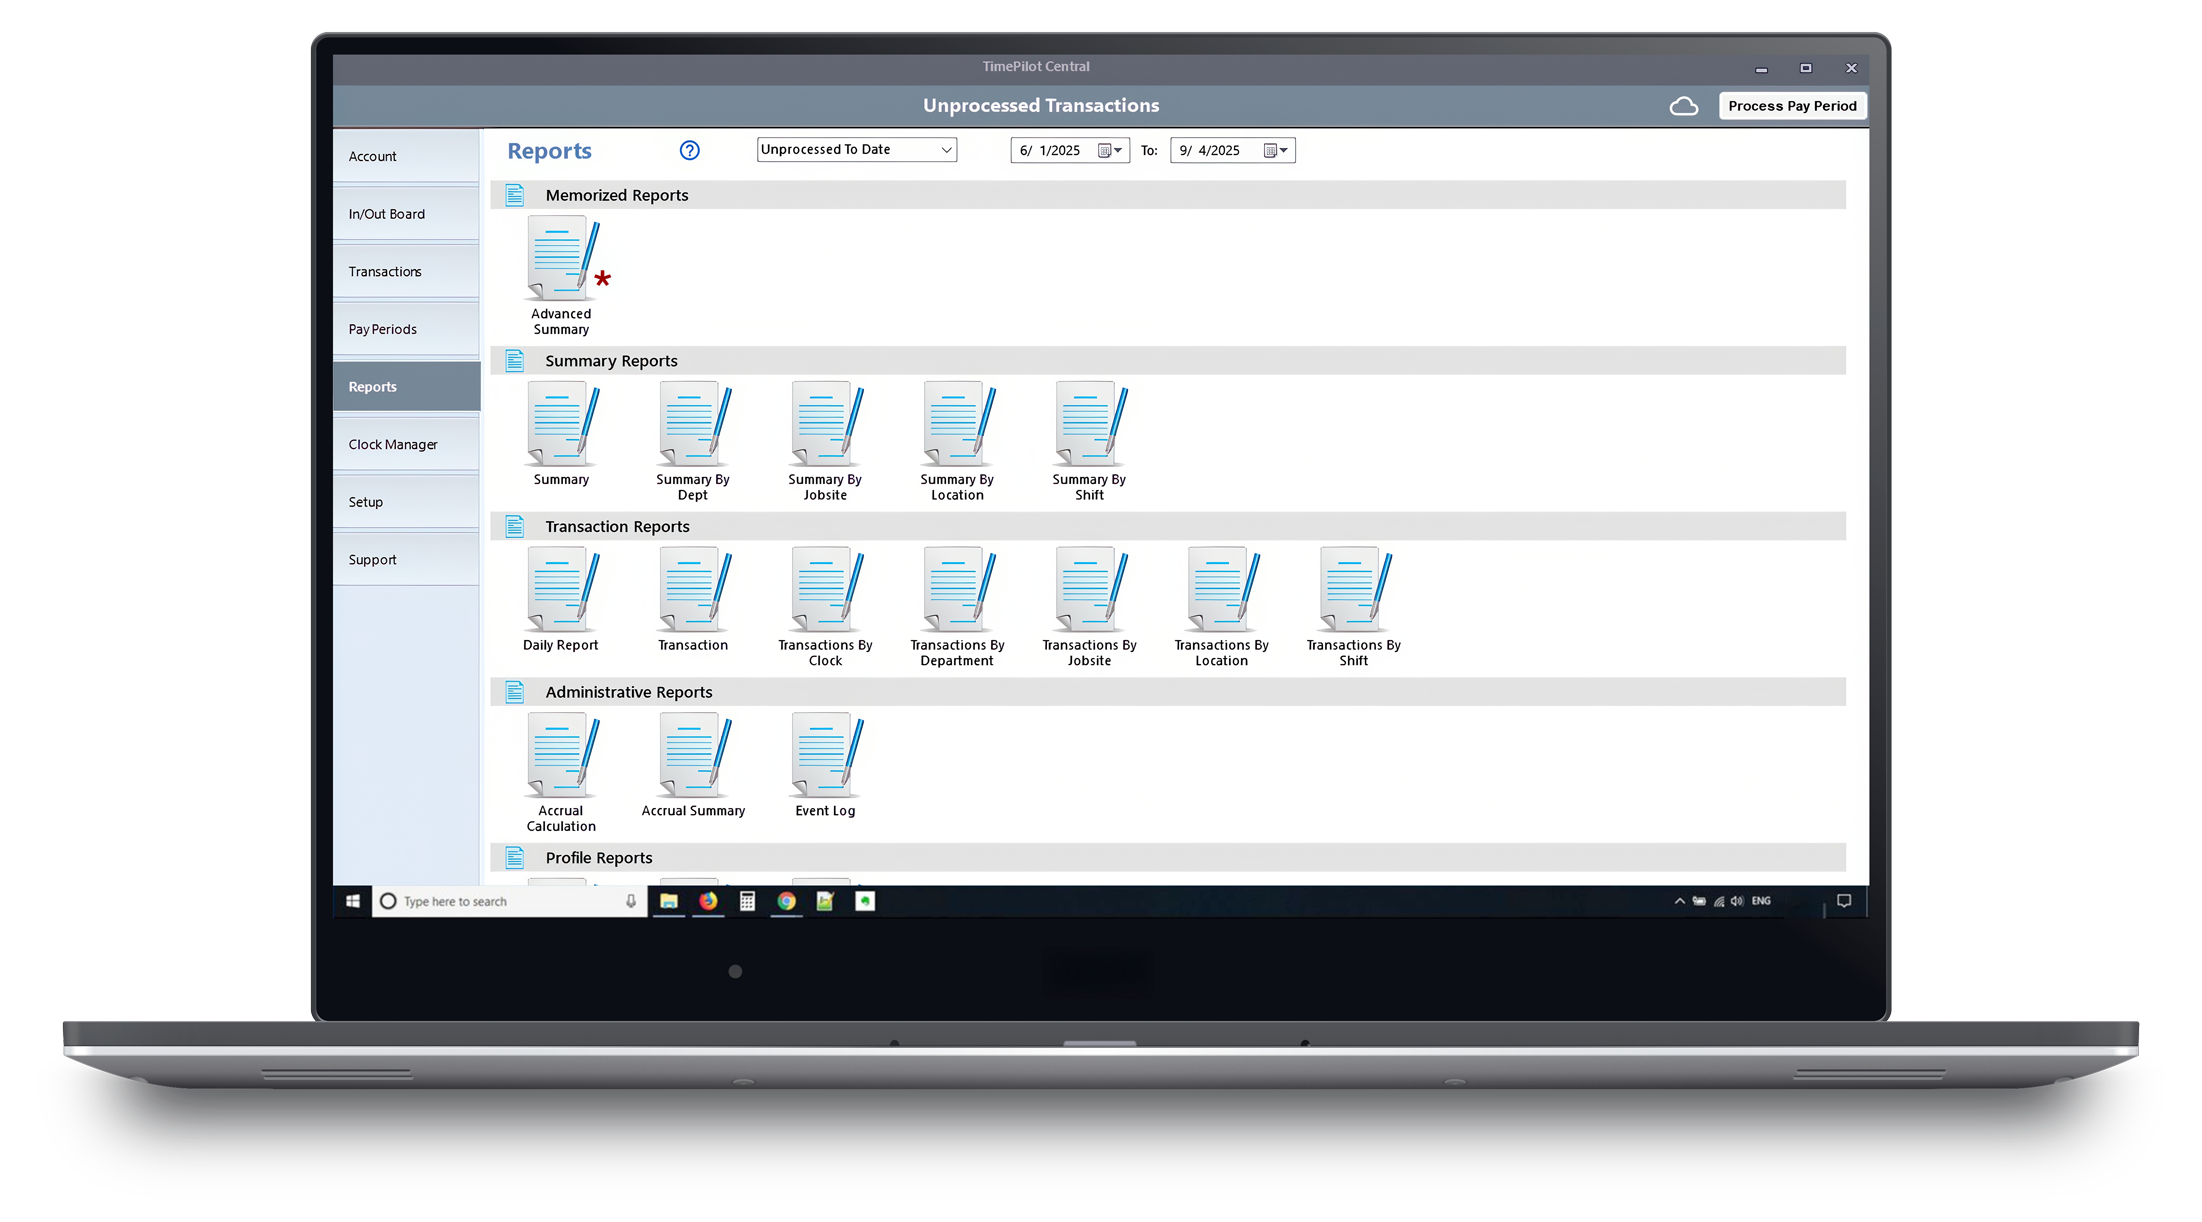Launch the Daily Report icon
This screenshot has height=1222, width=2202.
[x=561, y=592]
